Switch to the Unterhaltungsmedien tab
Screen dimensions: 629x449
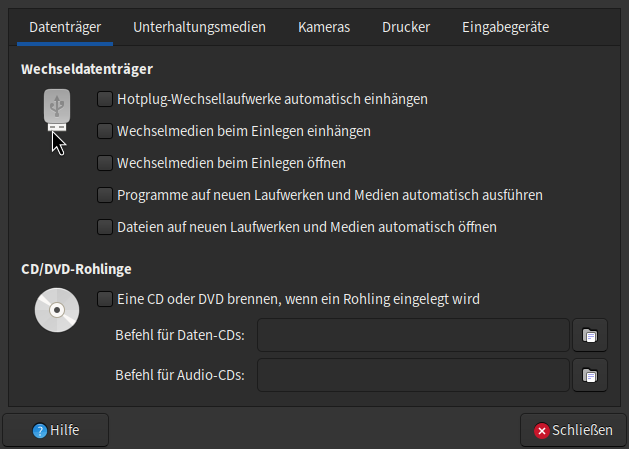point(199,27)
